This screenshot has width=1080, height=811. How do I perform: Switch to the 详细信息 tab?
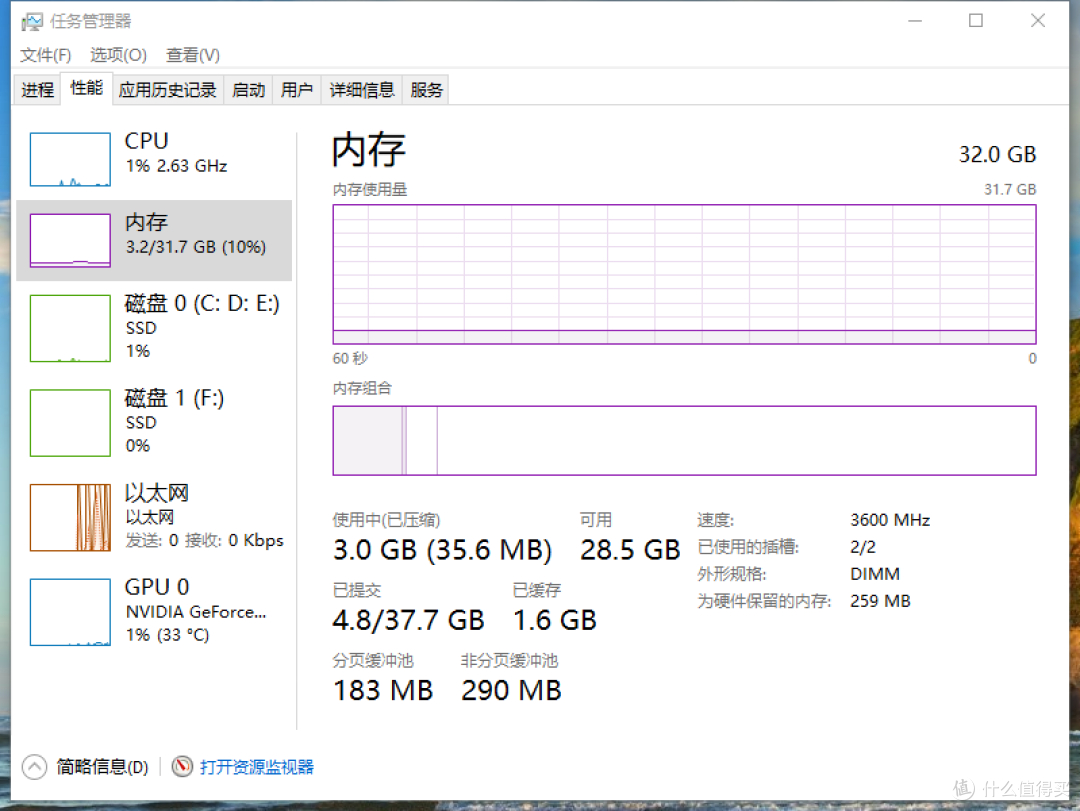coord(362,90)
